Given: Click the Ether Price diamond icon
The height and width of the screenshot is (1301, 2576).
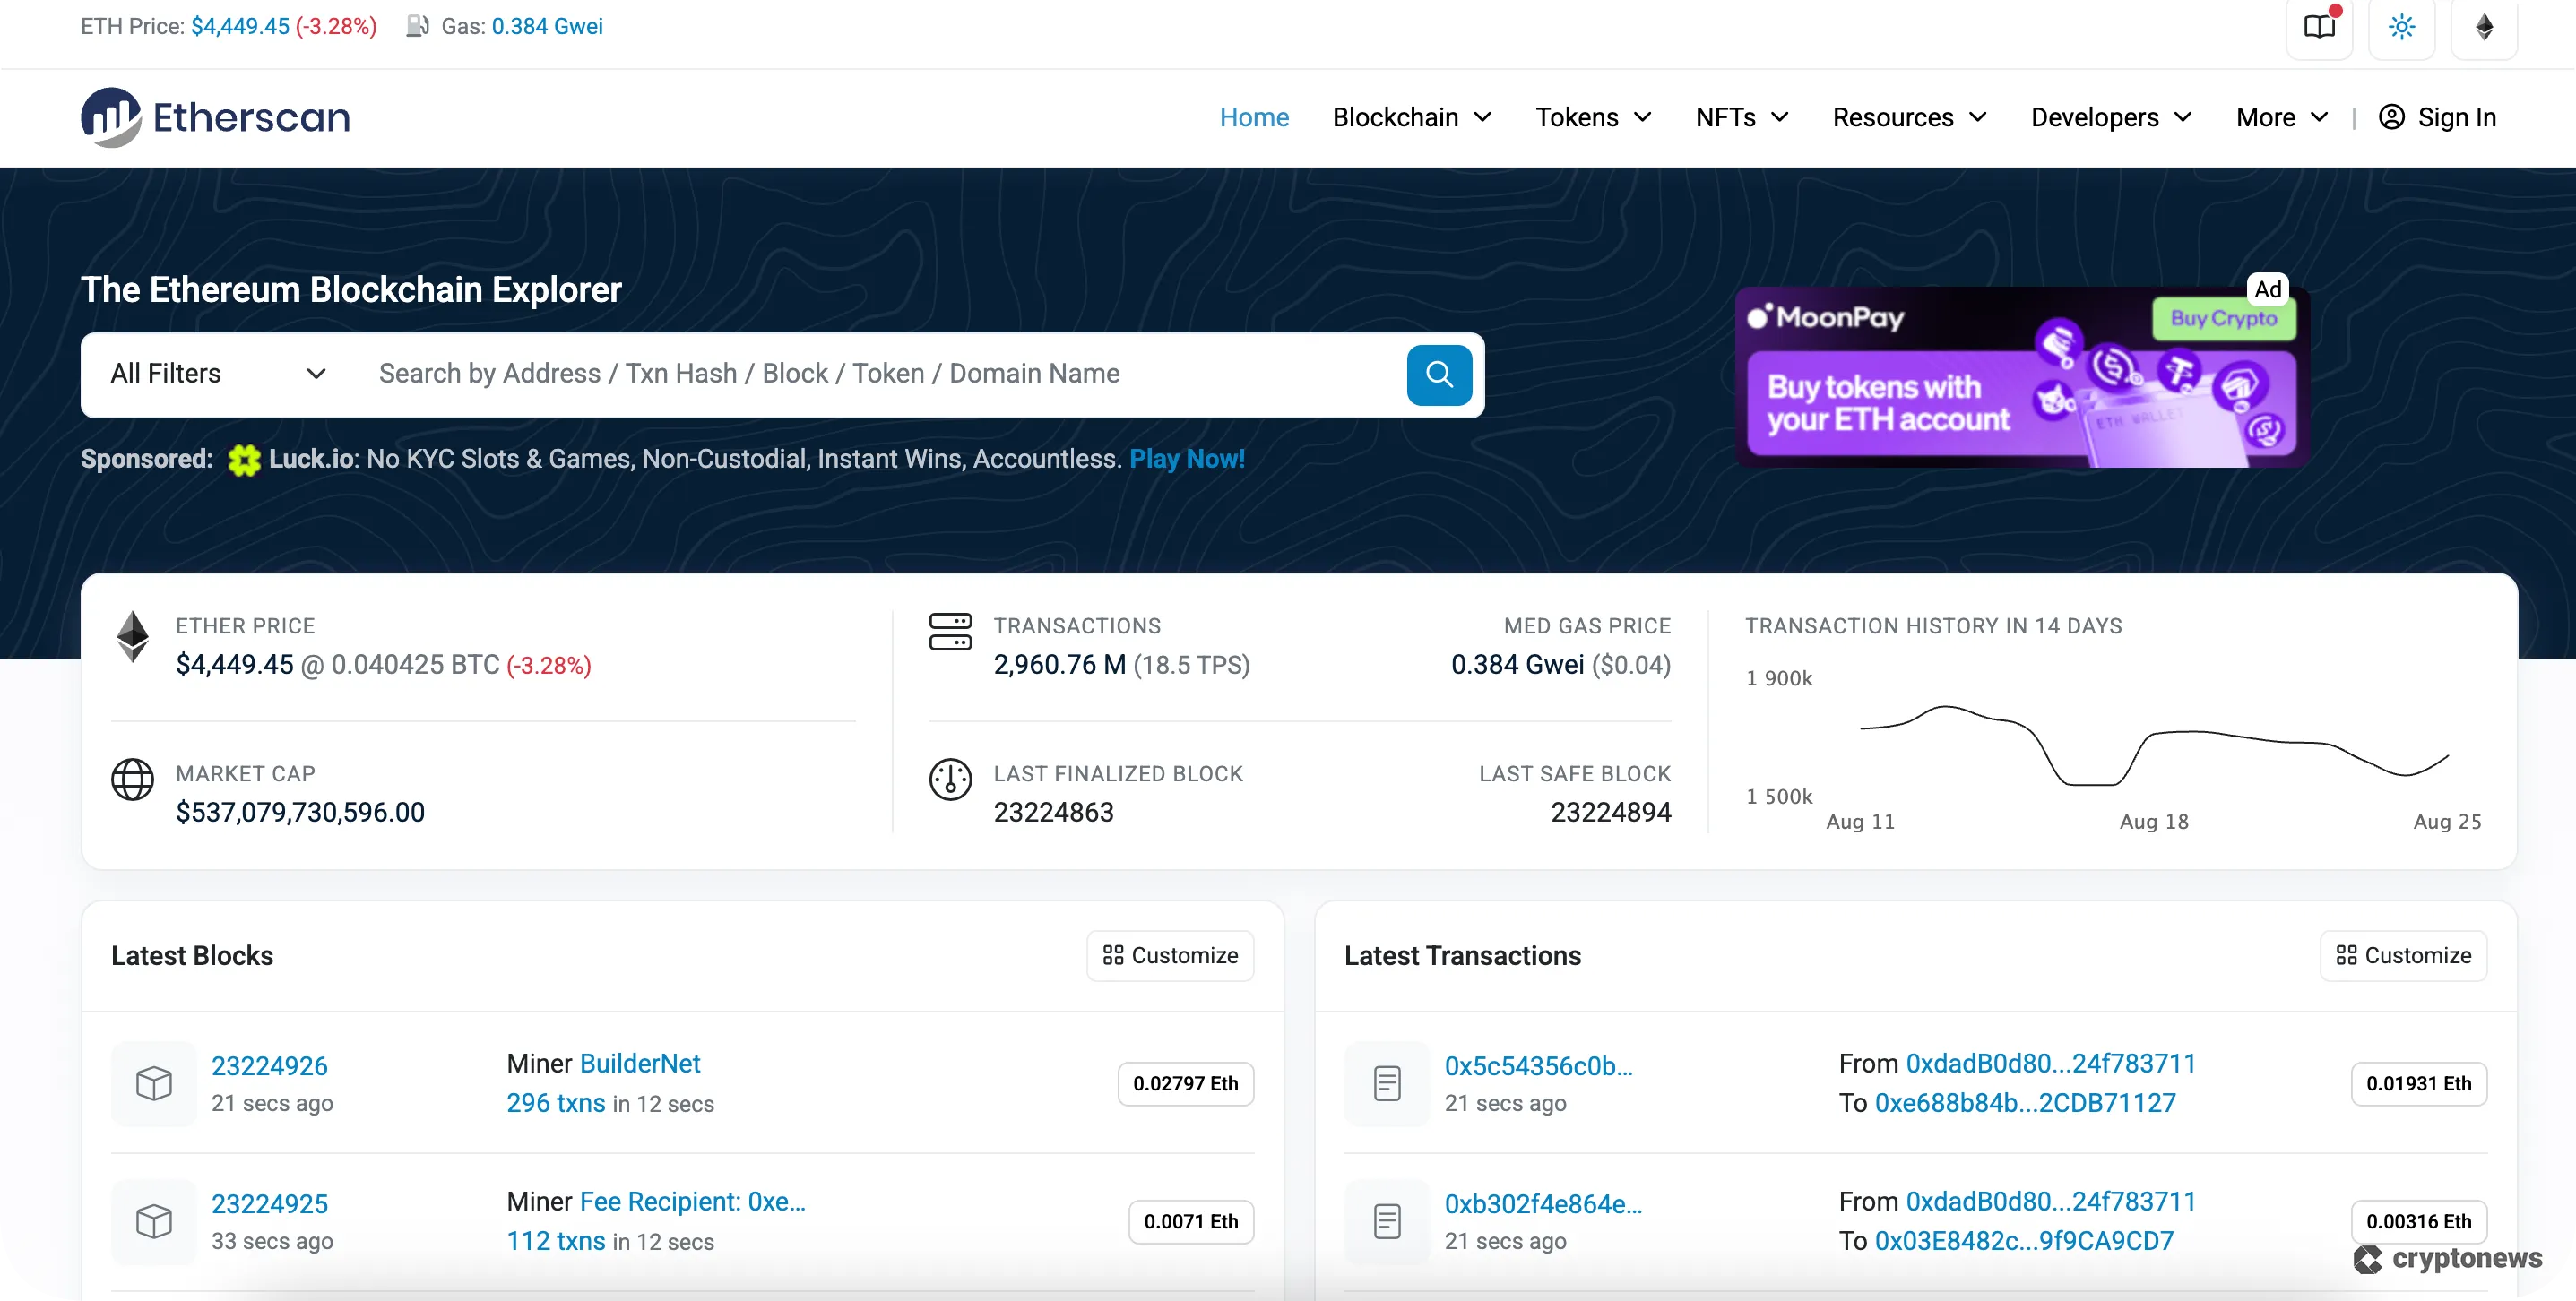Looking at the screenshot, I should coord(132,637).
